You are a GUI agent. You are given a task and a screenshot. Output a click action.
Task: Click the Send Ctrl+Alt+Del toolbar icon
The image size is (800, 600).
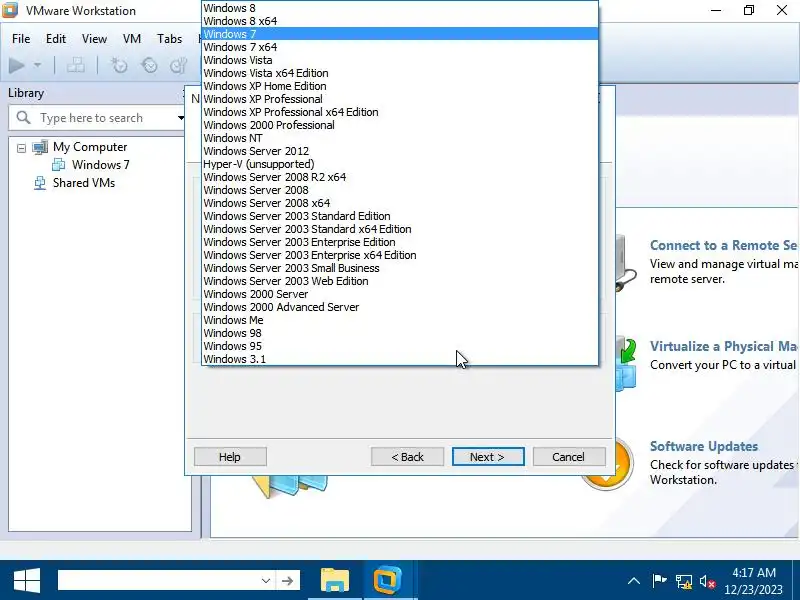pyautogui.click(x=76, y=65)
